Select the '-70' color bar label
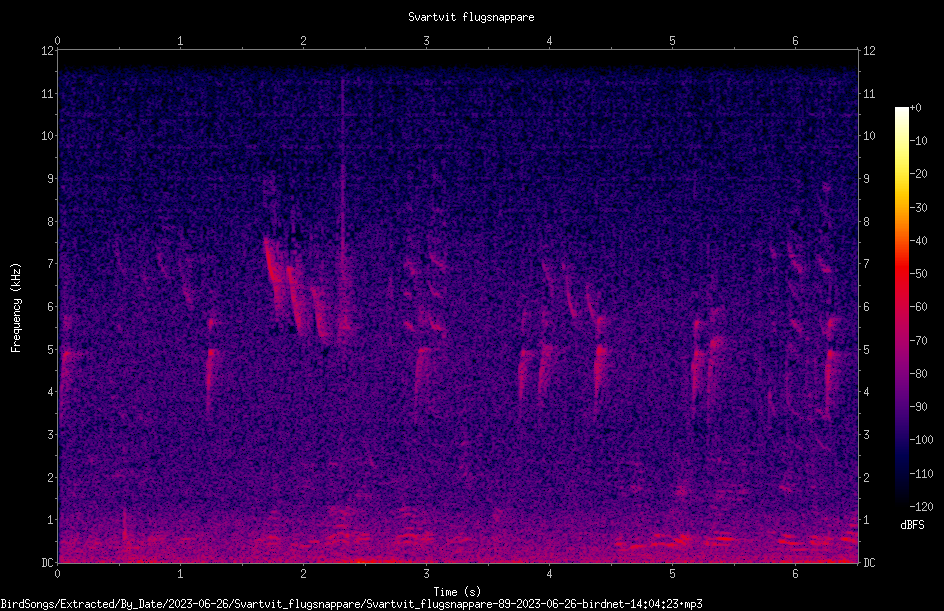 coord(918,341)
